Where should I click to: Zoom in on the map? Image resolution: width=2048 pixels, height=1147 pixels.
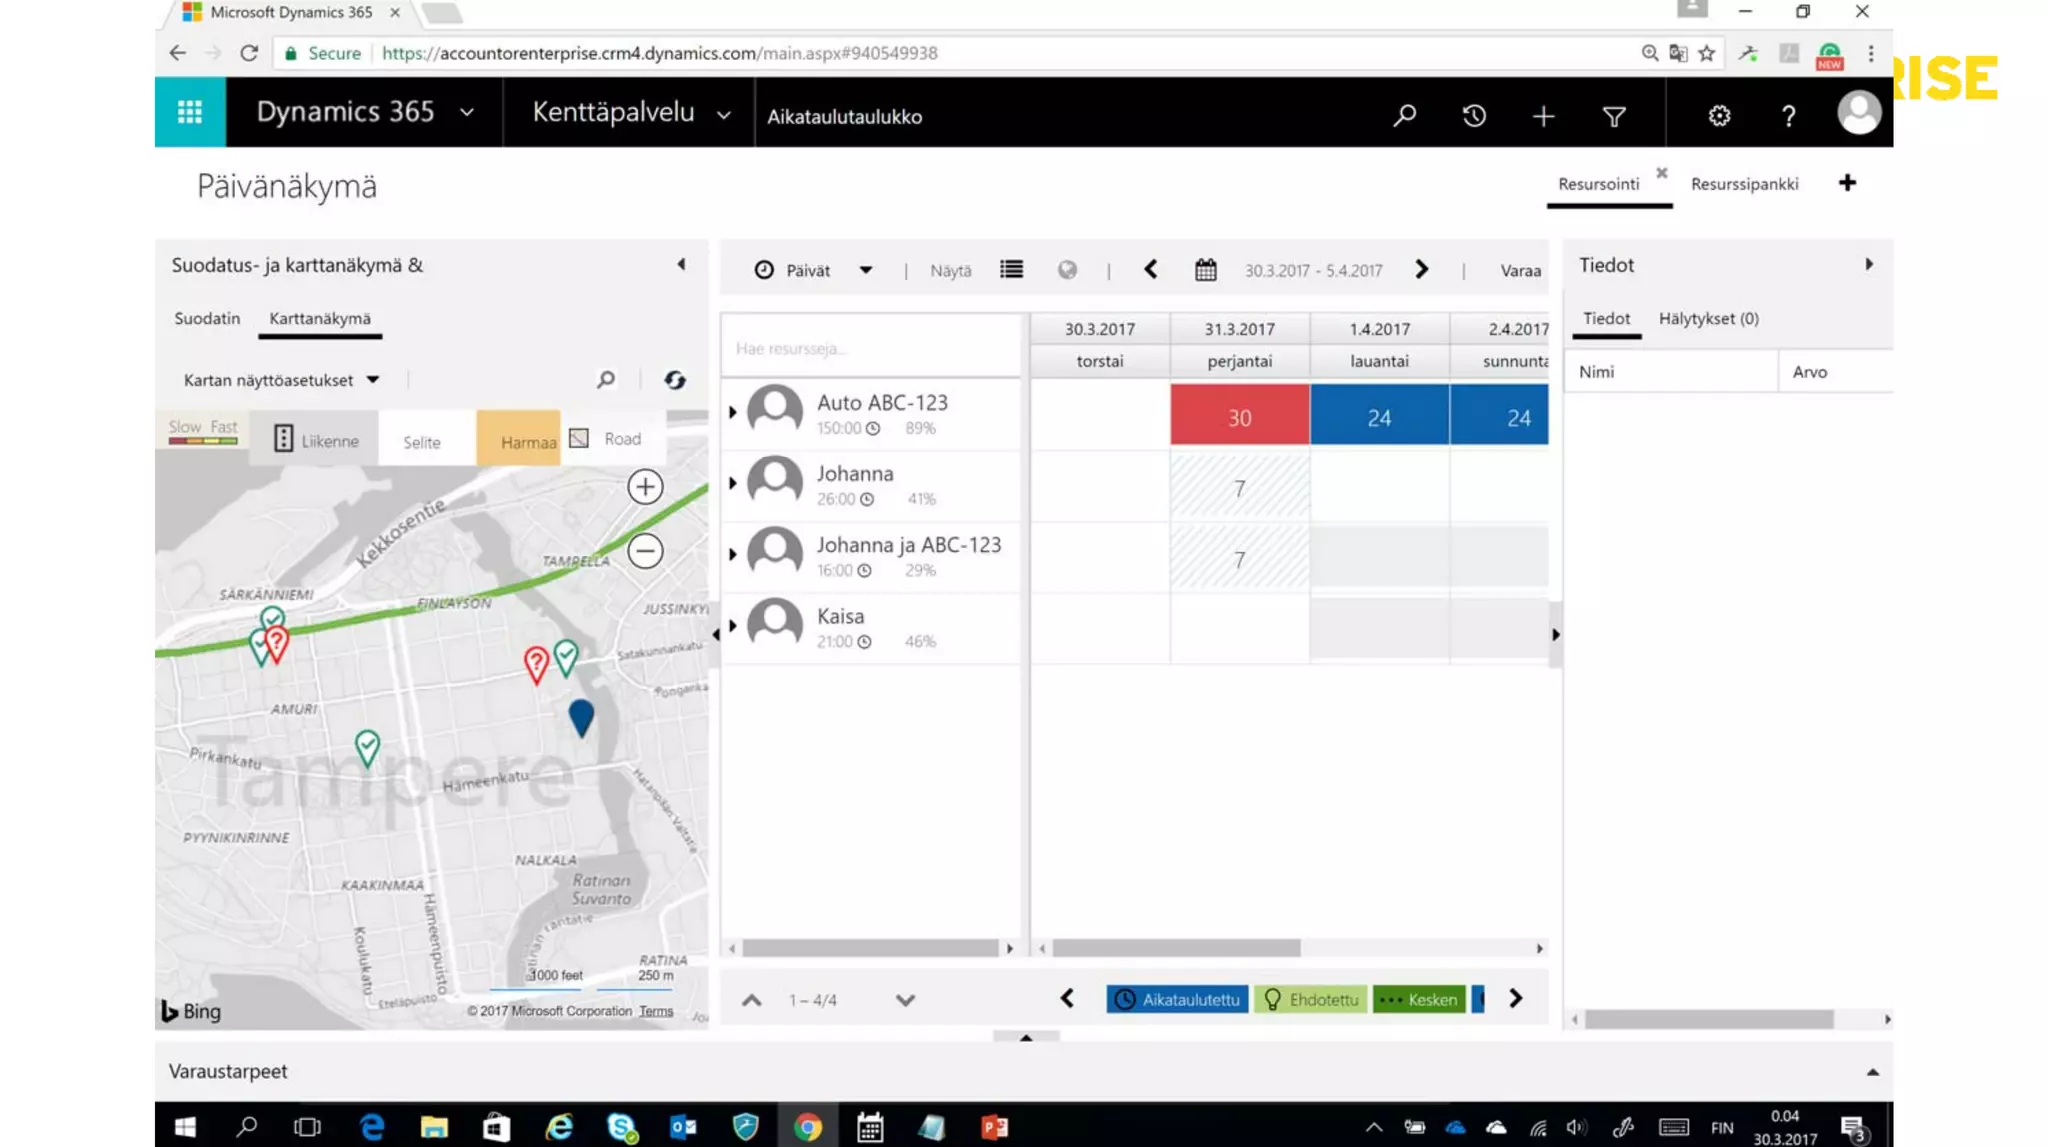[645, 487]
